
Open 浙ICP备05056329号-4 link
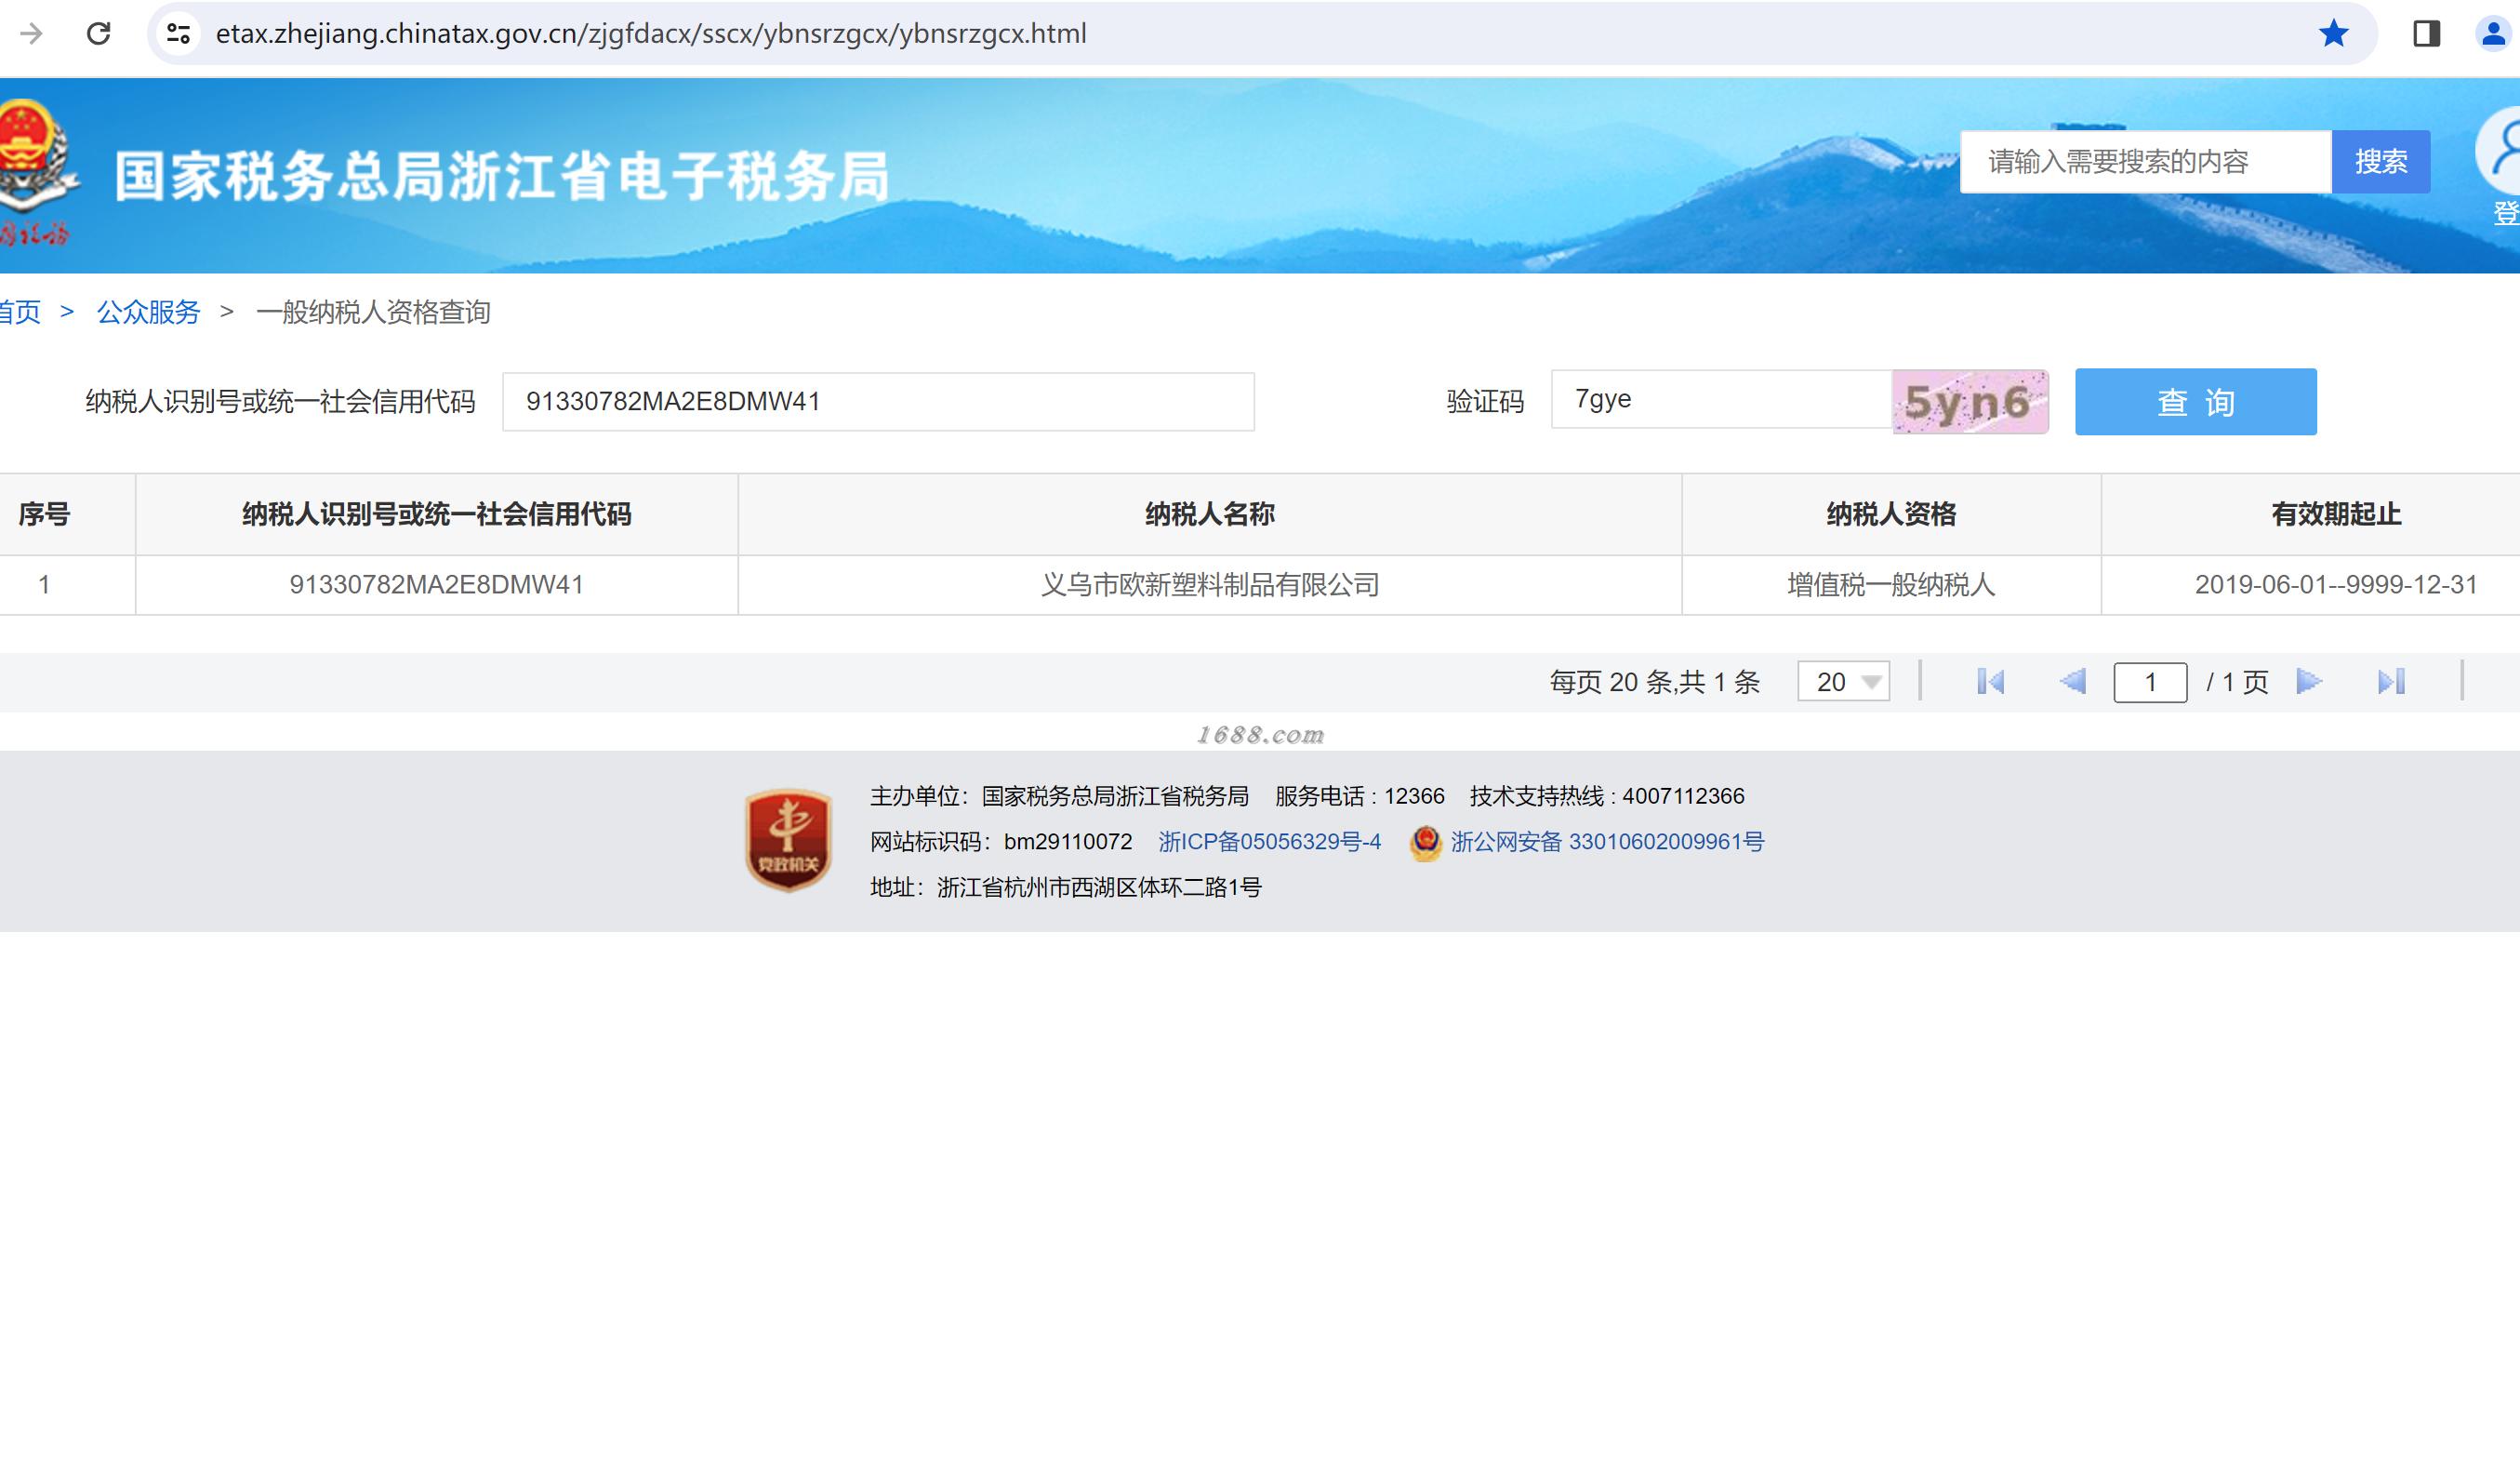[1269, 842]
